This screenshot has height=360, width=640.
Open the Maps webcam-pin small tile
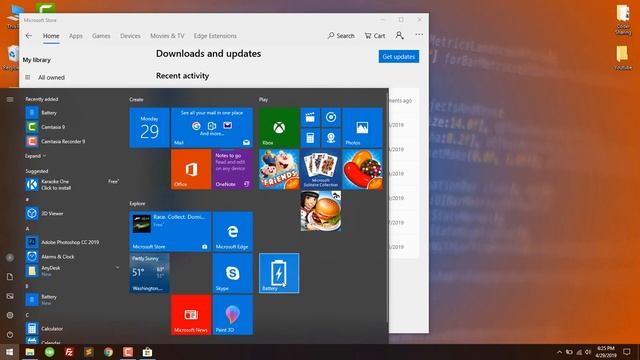coord(331,138)
